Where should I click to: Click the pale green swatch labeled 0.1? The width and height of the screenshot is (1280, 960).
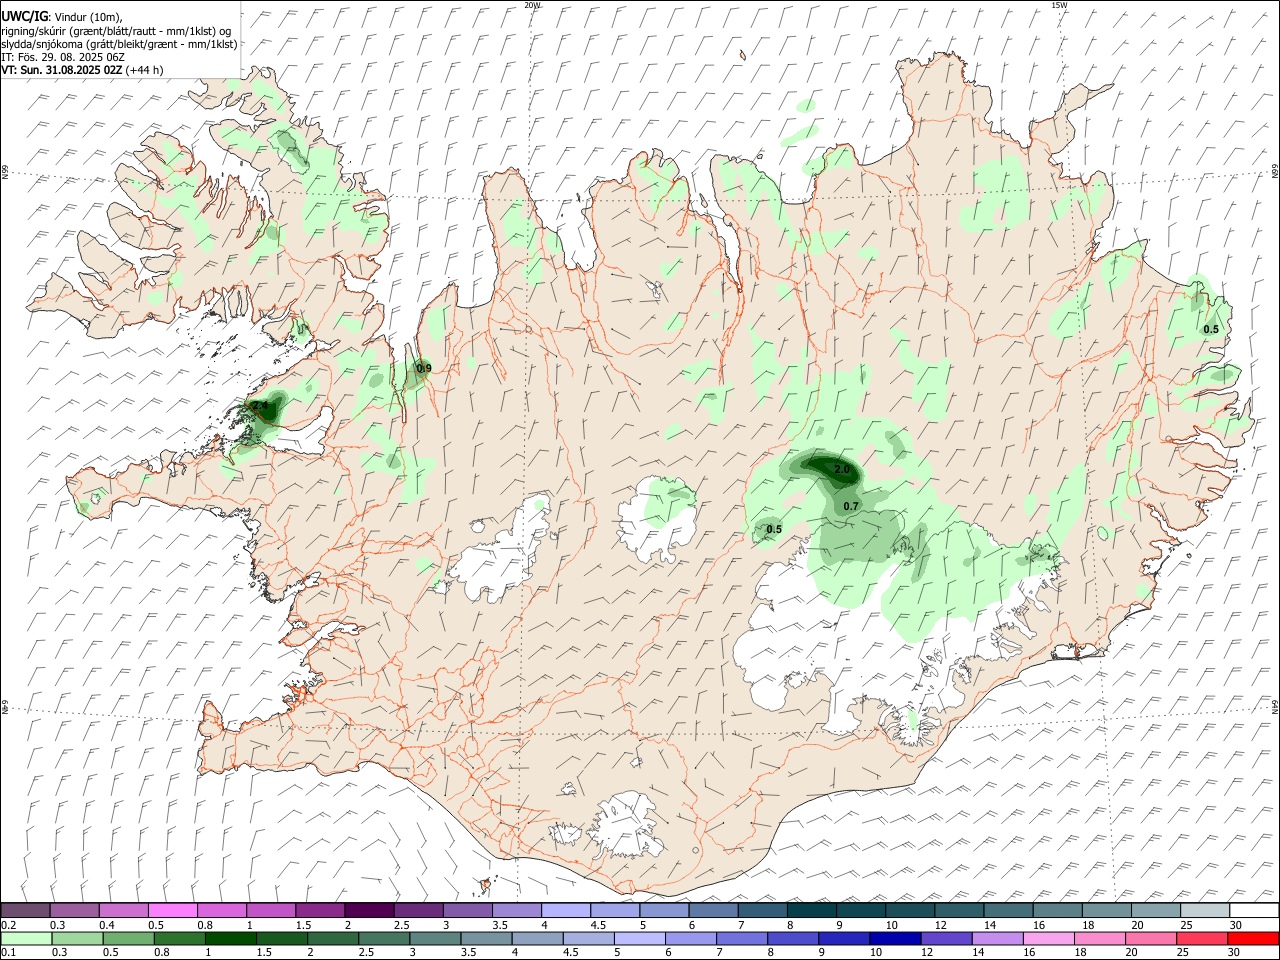[27, 938]
